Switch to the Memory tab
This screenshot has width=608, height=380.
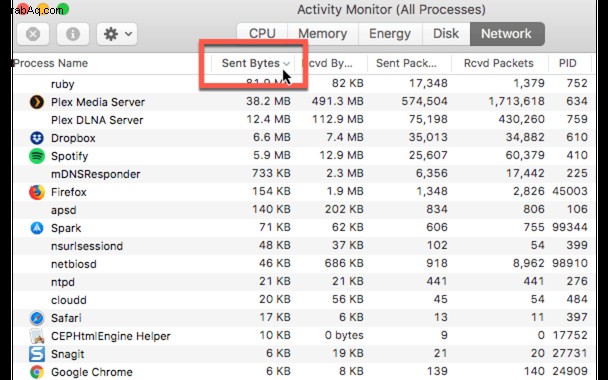click(323, 34)
